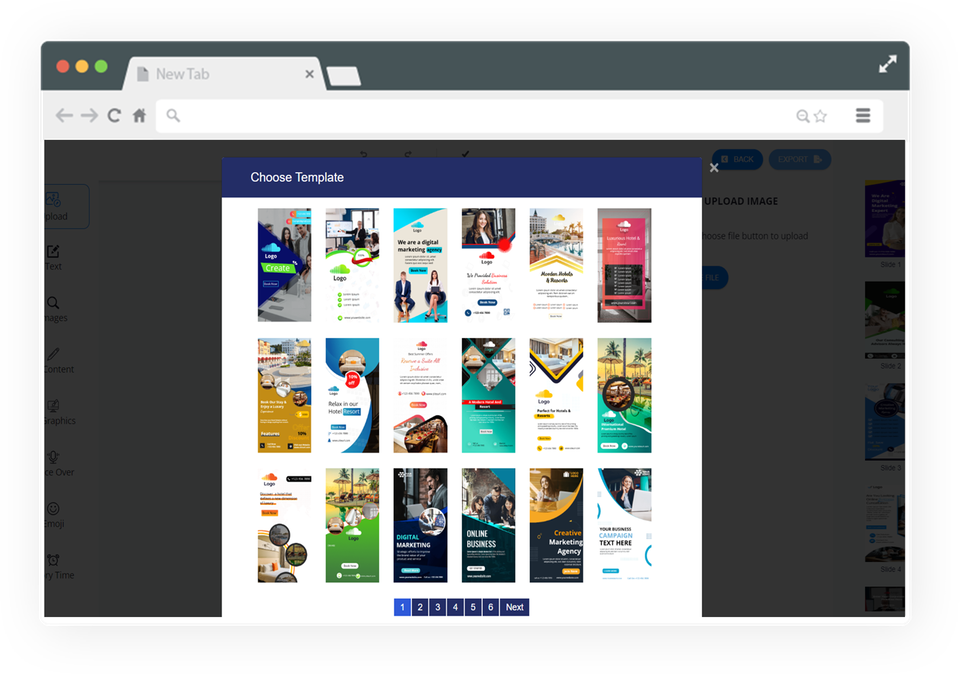Select the 'We are a digital marketing agency' template
The height and width of the screenshot is (674, 960).
[420, 265]
